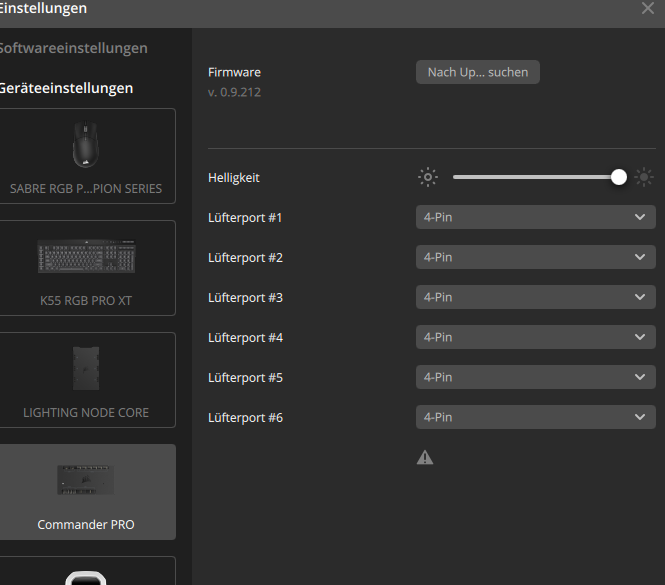Click the Helligkeit label
The width and height of the screenshot is (665, 585).
click(234, 177)
